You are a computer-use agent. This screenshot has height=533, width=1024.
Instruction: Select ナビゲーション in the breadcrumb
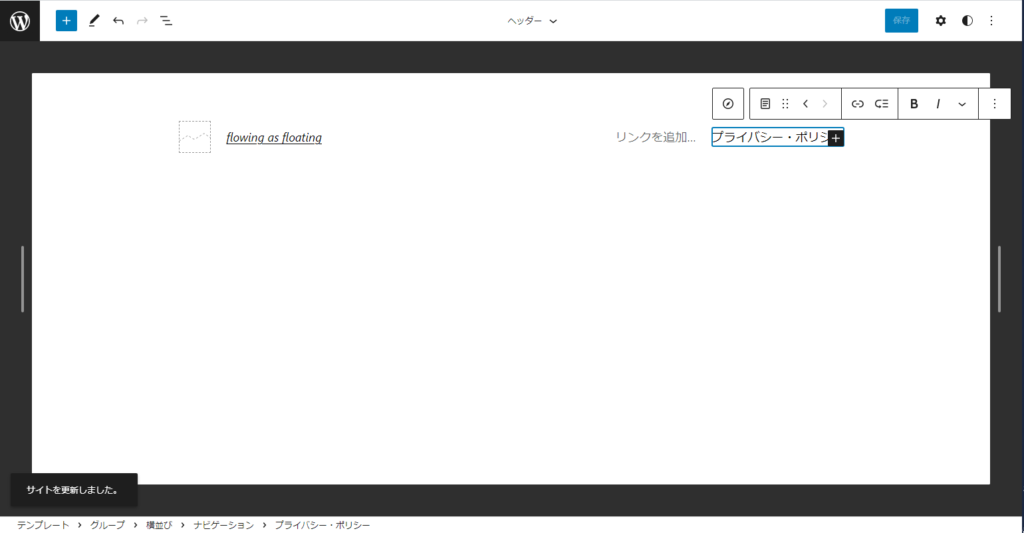coord(224,525)
